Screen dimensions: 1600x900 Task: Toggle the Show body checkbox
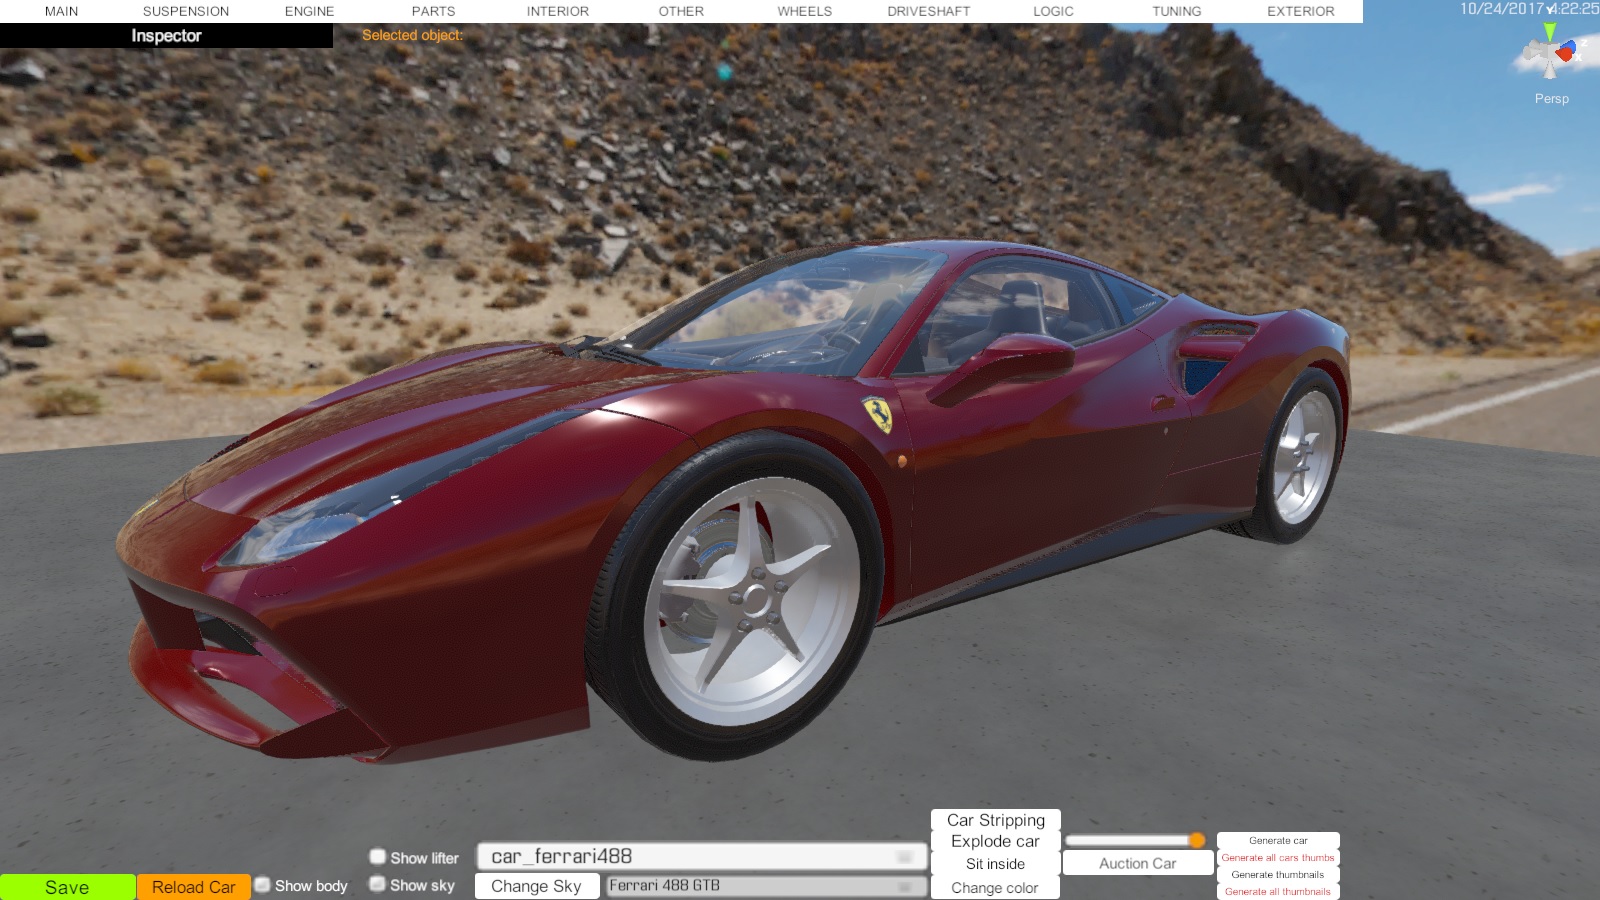coord(263,885)
